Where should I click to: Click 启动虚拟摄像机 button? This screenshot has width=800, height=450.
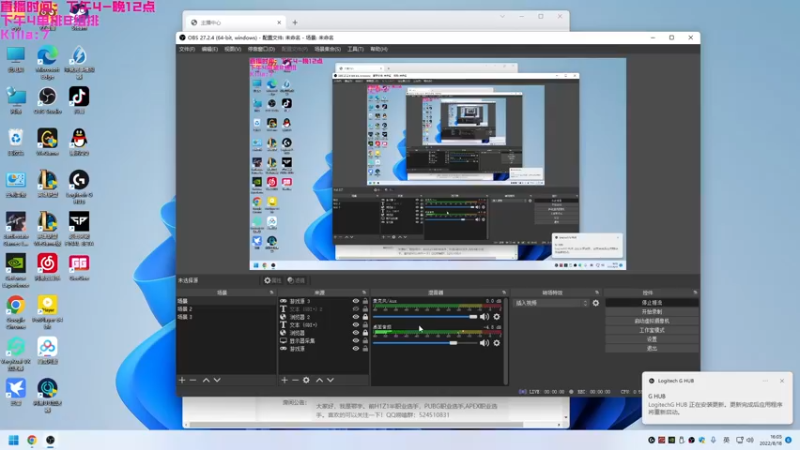click(652, 321)
